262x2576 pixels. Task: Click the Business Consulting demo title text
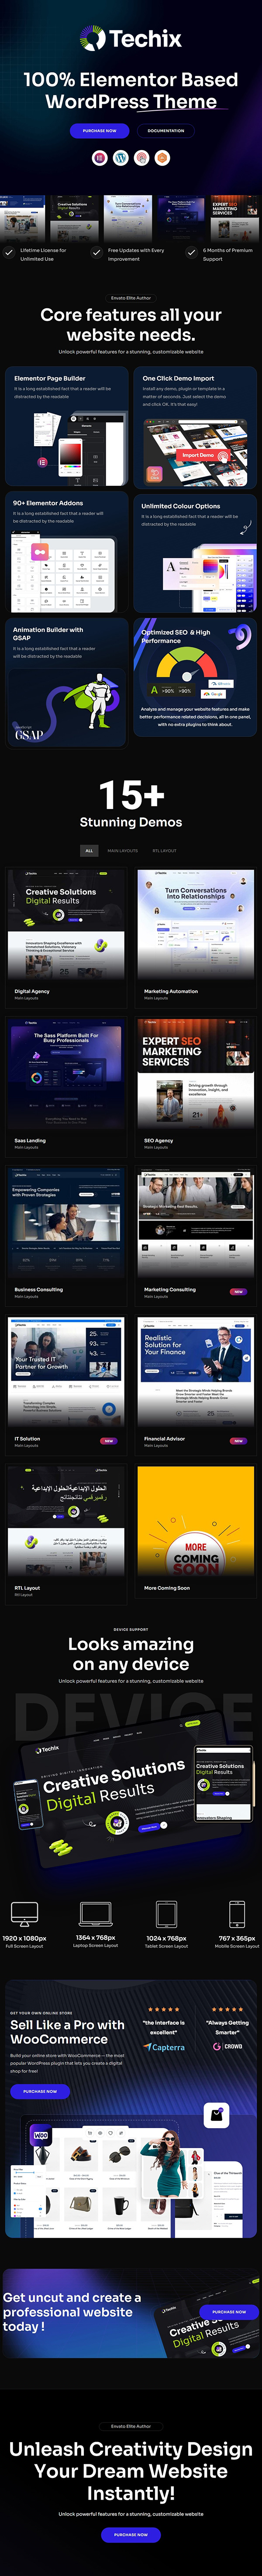(x=39, y=1290)
